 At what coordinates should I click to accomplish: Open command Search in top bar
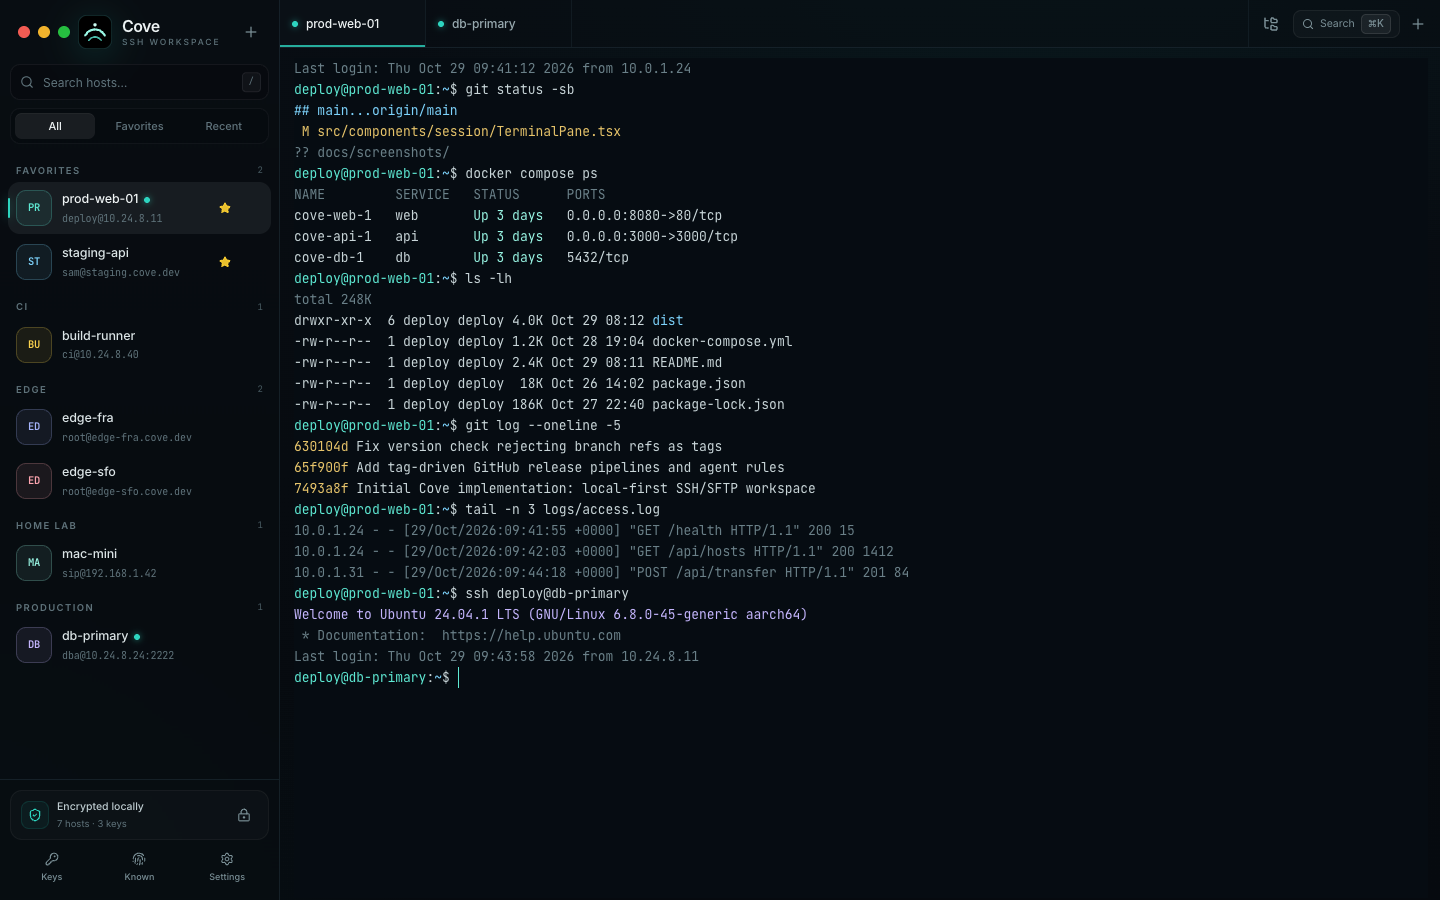pyautogui.click(x=1346, y=24)
